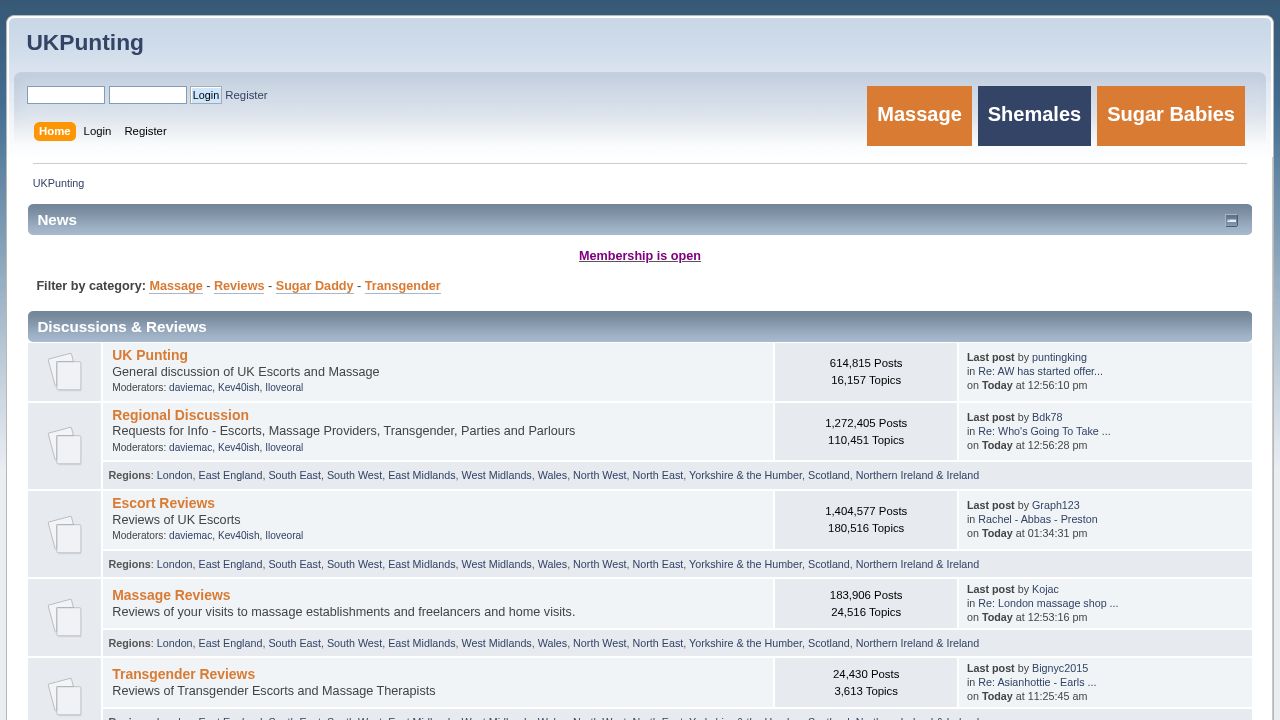
Task: Click the UK Punting board folder icon
Action: click(65, 372)
